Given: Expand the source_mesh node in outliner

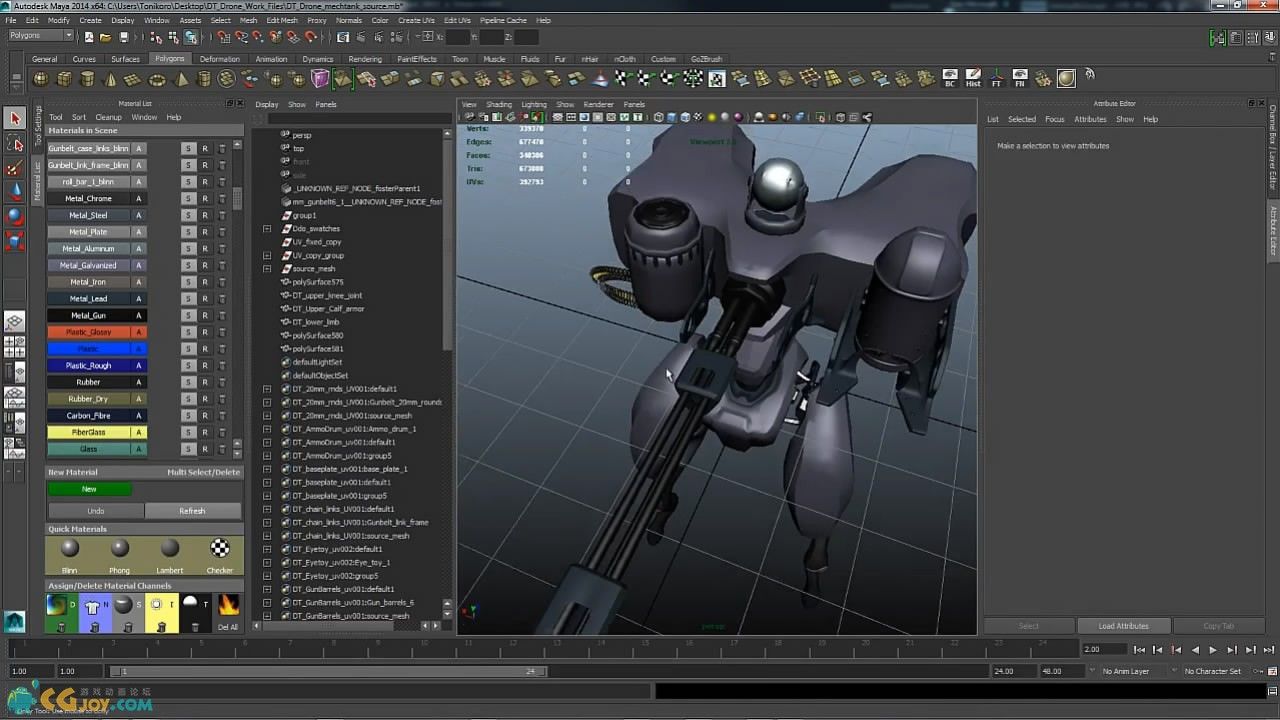Looking at the screenshot, I should point(267,269).
